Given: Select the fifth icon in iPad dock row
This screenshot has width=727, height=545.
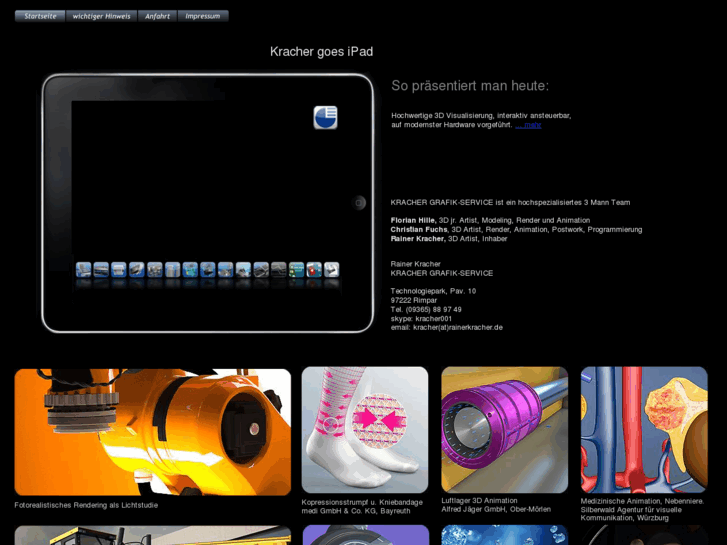Looking at the screenshot, I should (154, 269).
